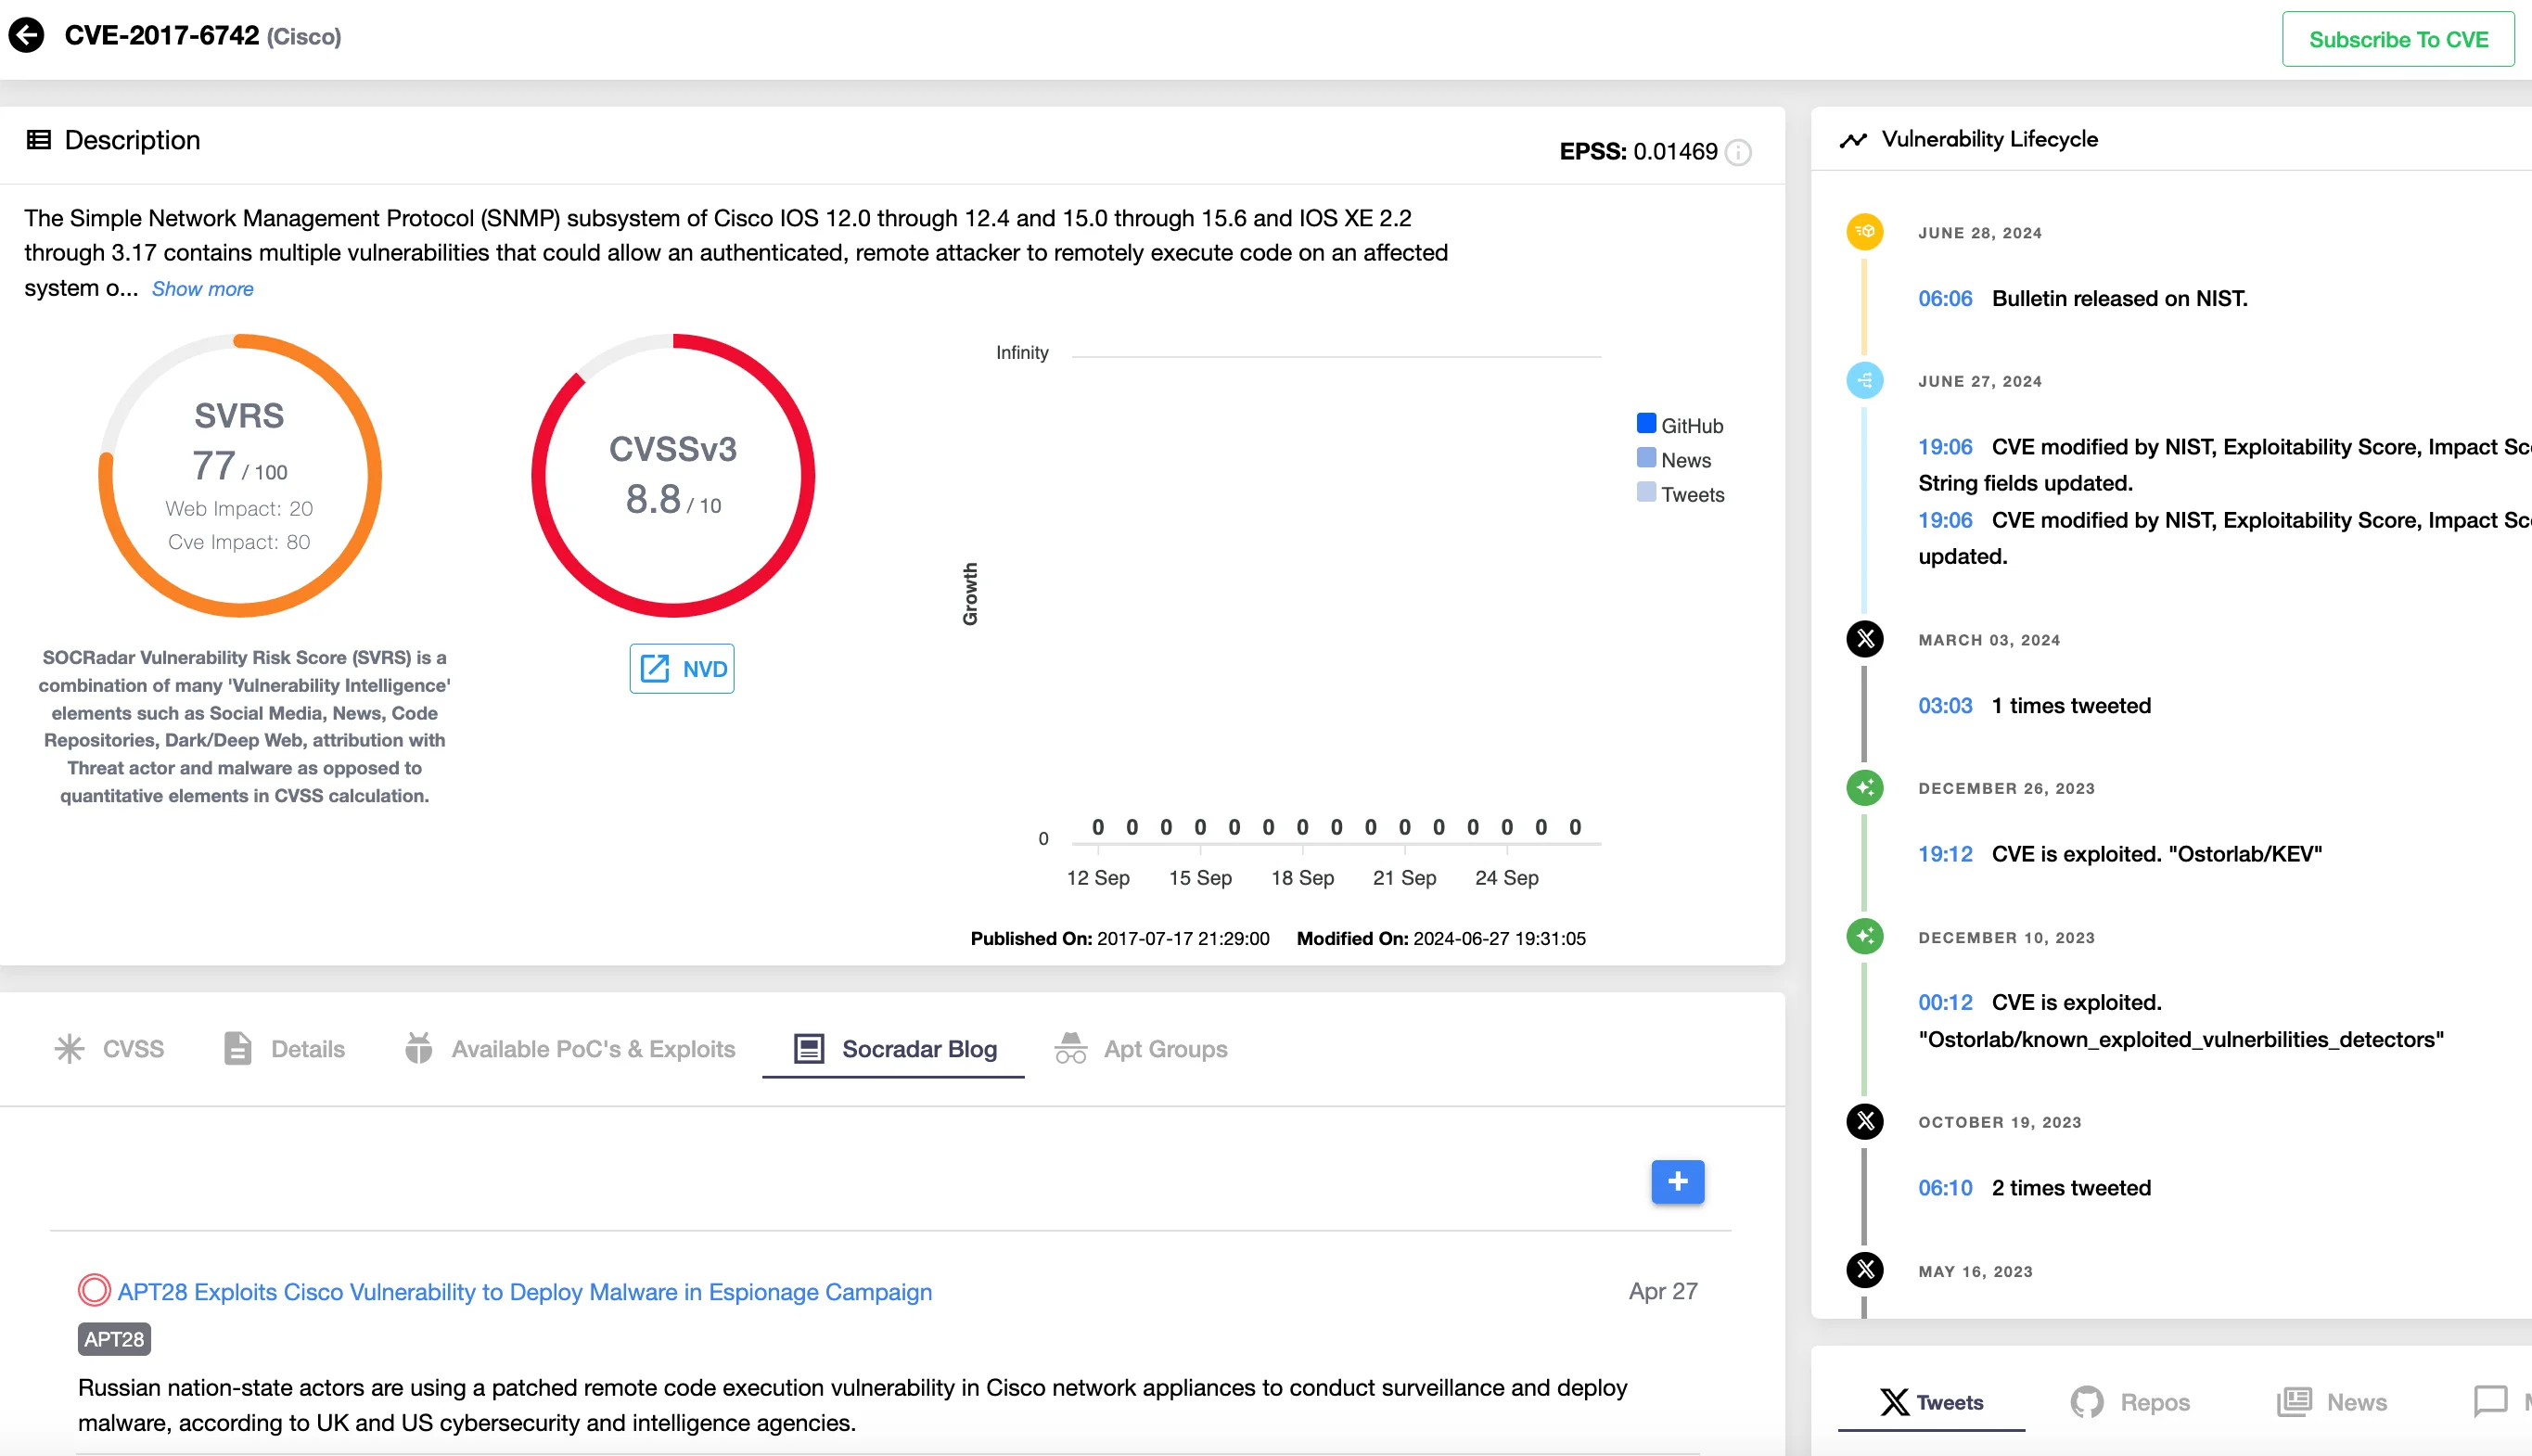The height and width of the screenshot is (1456, 2532).
Task: Click the December 10, 2023 exploit marker
Action: point(1865,937)
